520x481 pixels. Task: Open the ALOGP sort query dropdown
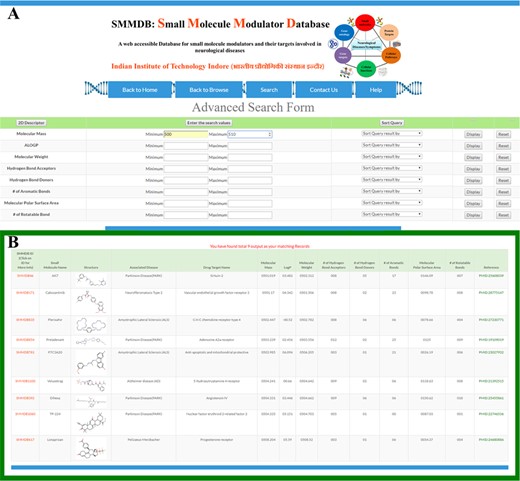392,145
